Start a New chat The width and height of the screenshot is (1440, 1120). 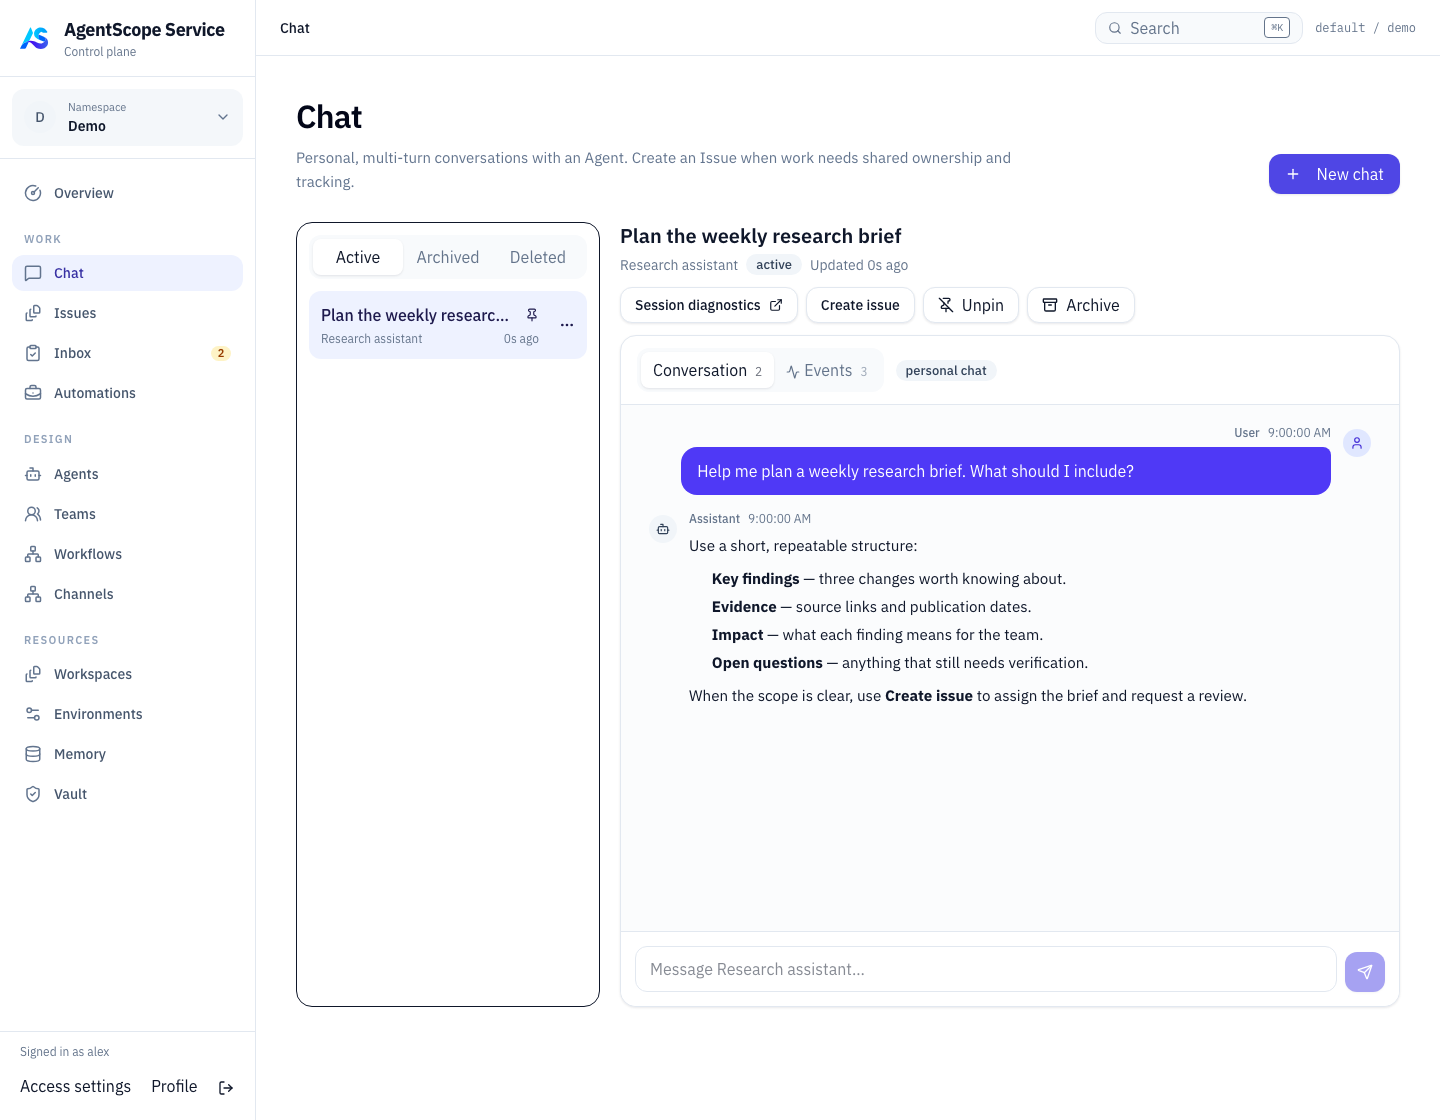pos(1334,174)
